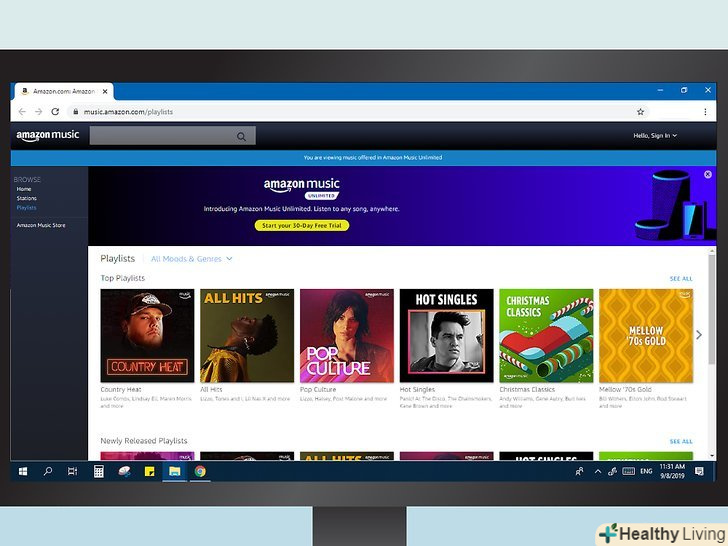Click the search magnifier icon in Amazon Music

[241, 136]
